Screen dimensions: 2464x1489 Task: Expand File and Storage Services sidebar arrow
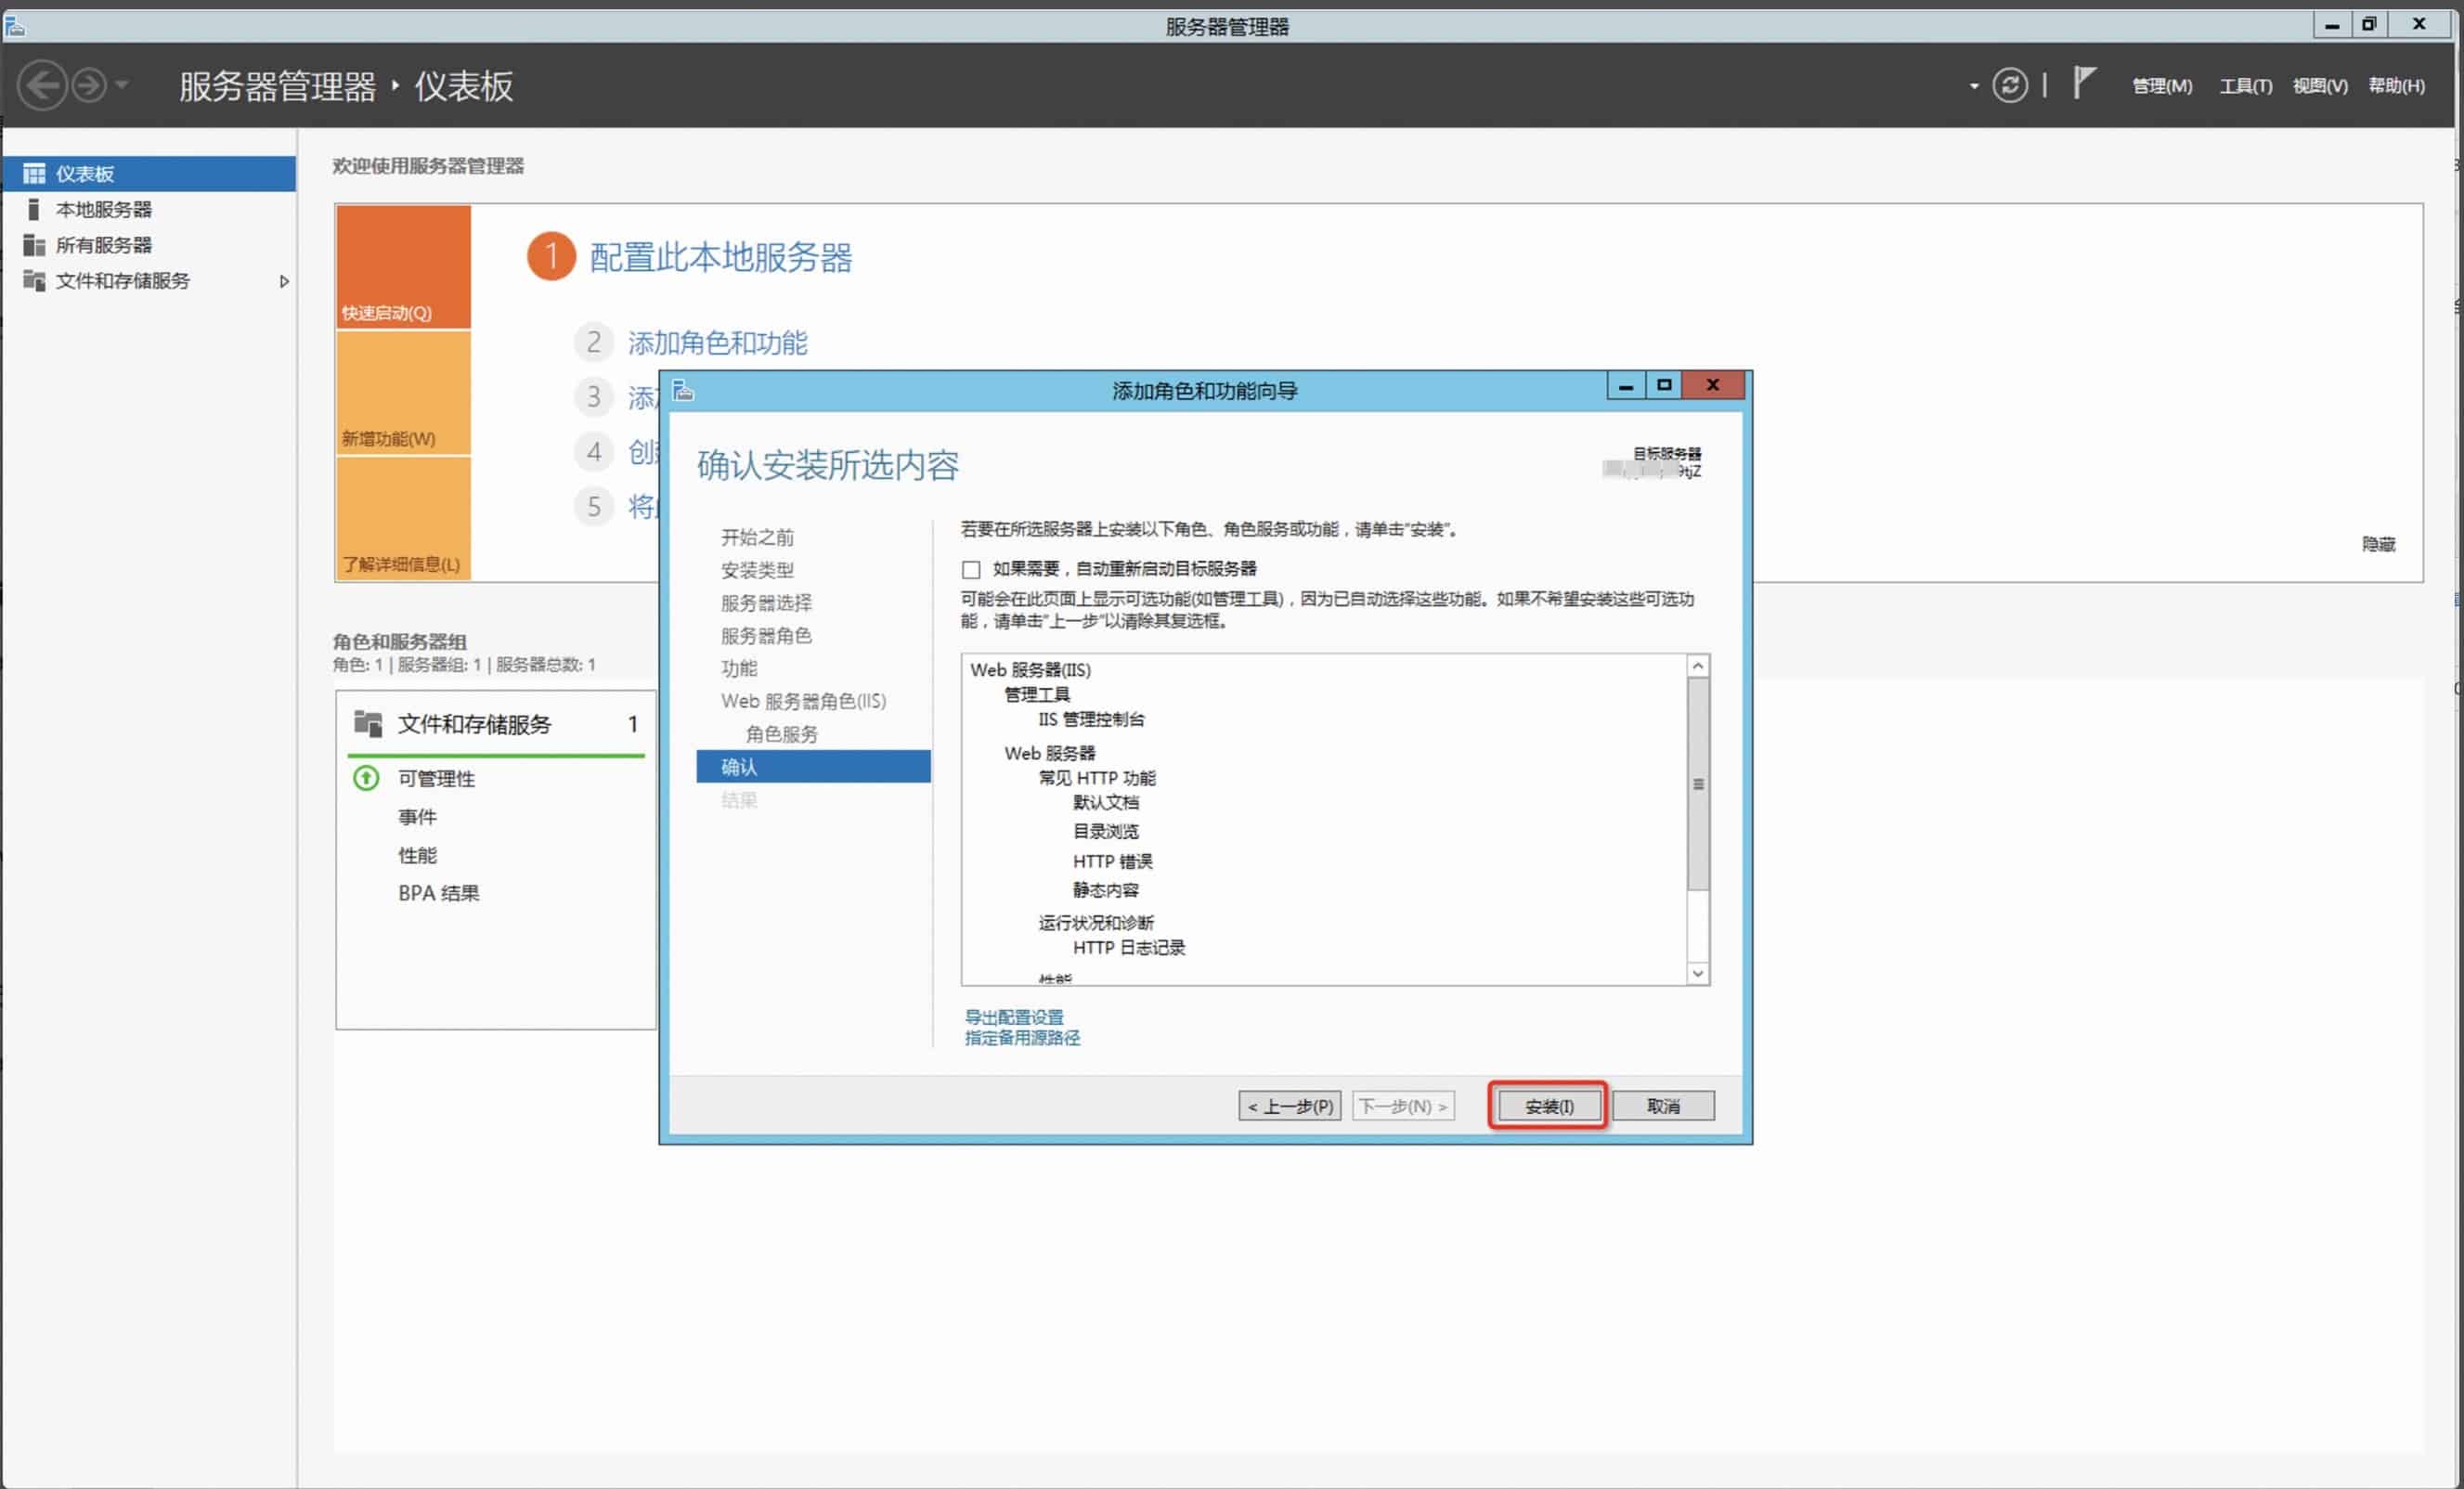tap(284, 281)
